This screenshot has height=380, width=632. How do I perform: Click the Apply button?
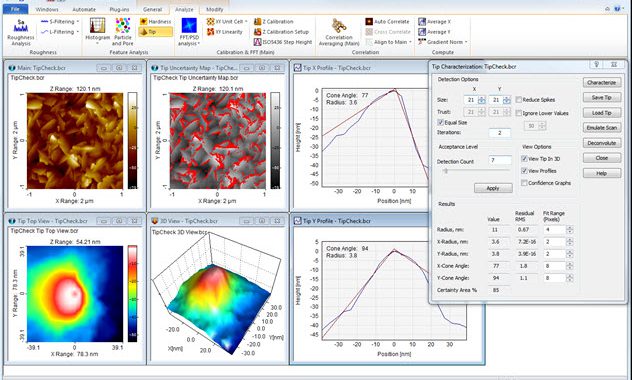493,188
